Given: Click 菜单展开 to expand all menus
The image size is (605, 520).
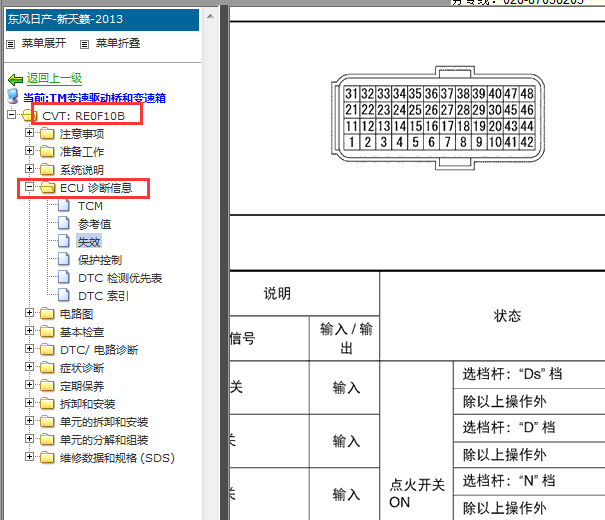Looking at the screenshot, I should pyautogui.click(x=44, y=43).
